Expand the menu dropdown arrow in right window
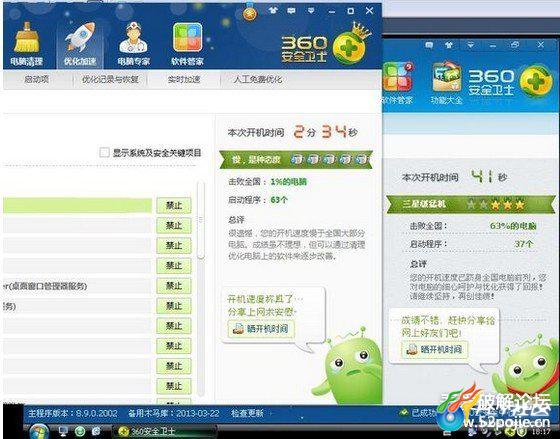This screenshot has height=439, width=560. coord(471,45)
